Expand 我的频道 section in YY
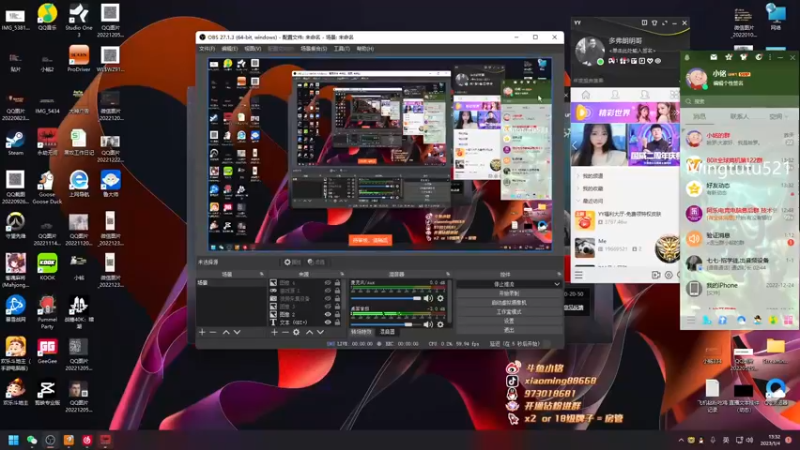Image resolution: width=800 pixels, height=450 pixels. coord(592,176)
